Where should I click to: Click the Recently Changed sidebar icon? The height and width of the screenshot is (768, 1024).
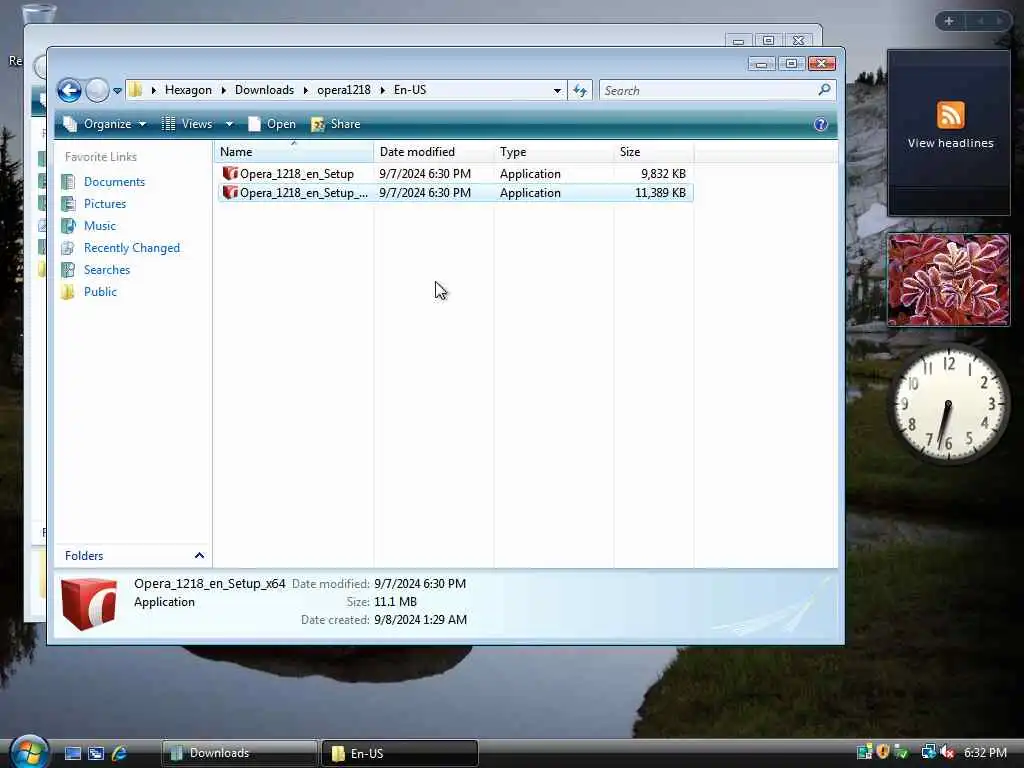pyautogui.click(x=68, y=248)
